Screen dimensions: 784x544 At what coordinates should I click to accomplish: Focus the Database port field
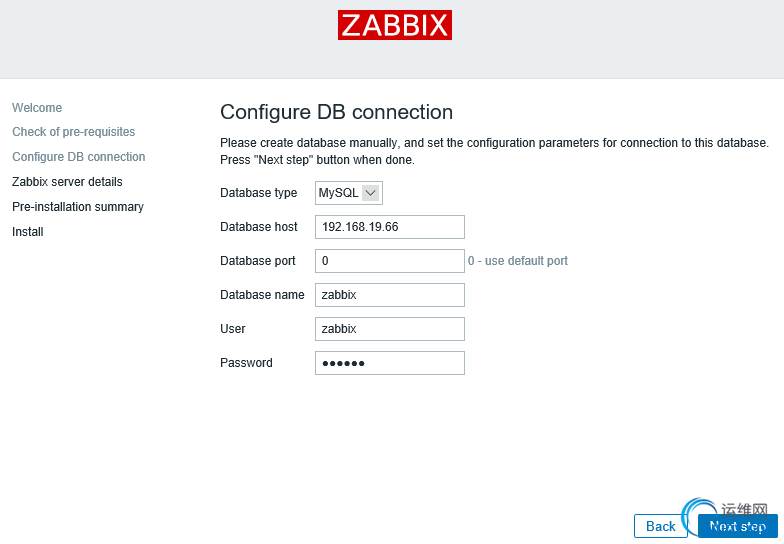(x=390, y=261)
